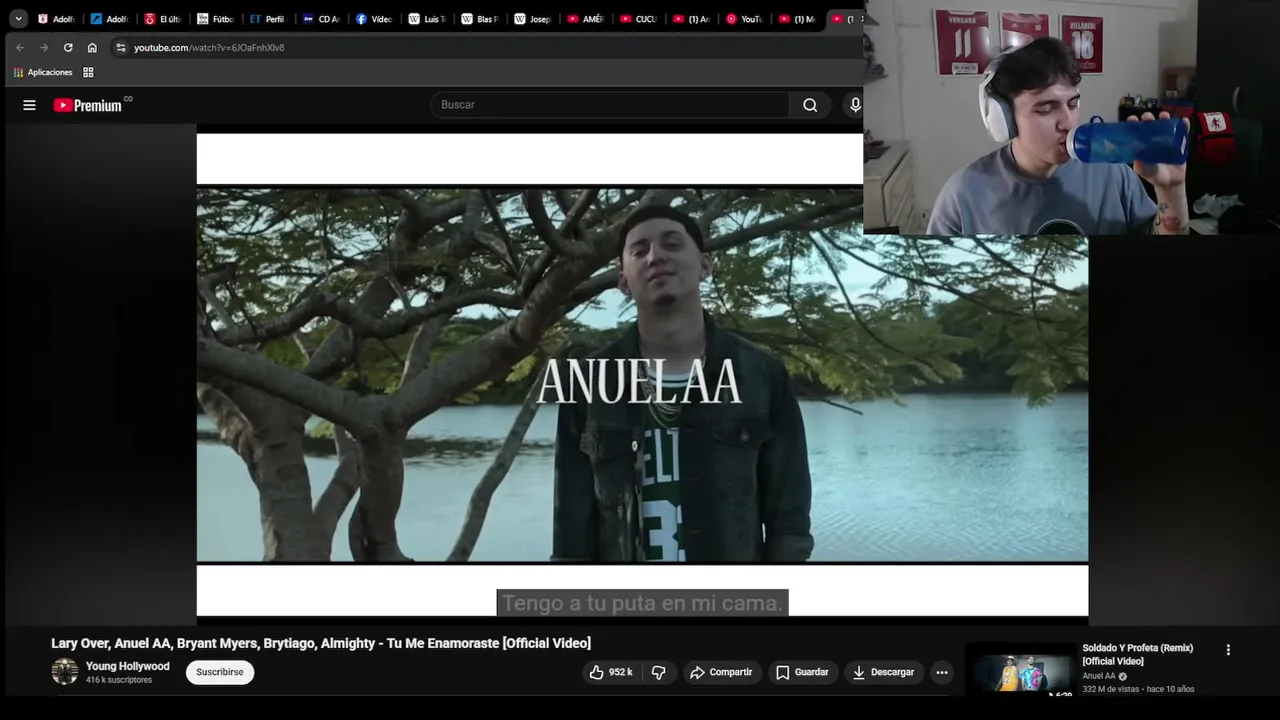Save video using Guardar button
Image resolution: width=1280 pixels, height=720 pixels.
802,672
